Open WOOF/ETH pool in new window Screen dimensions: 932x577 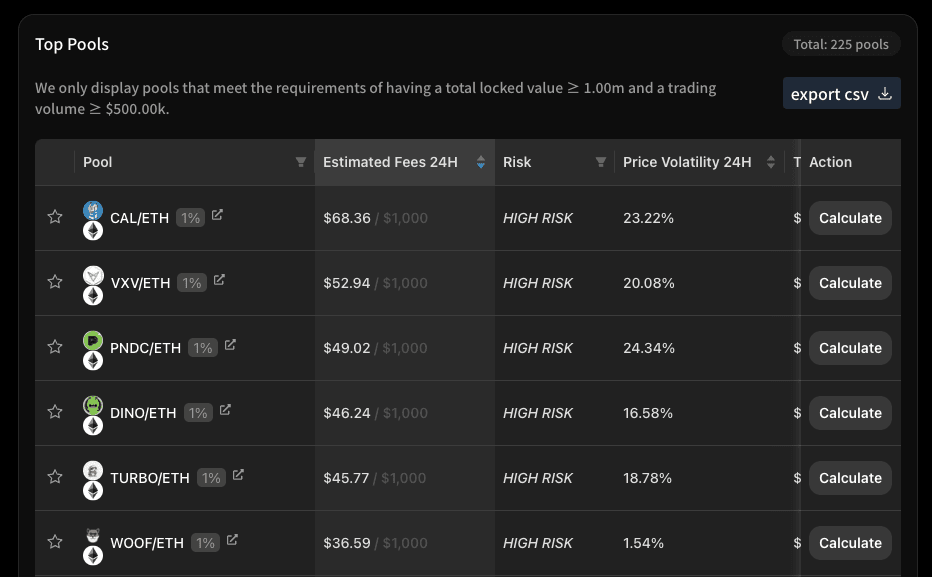(x=232, y=540)
